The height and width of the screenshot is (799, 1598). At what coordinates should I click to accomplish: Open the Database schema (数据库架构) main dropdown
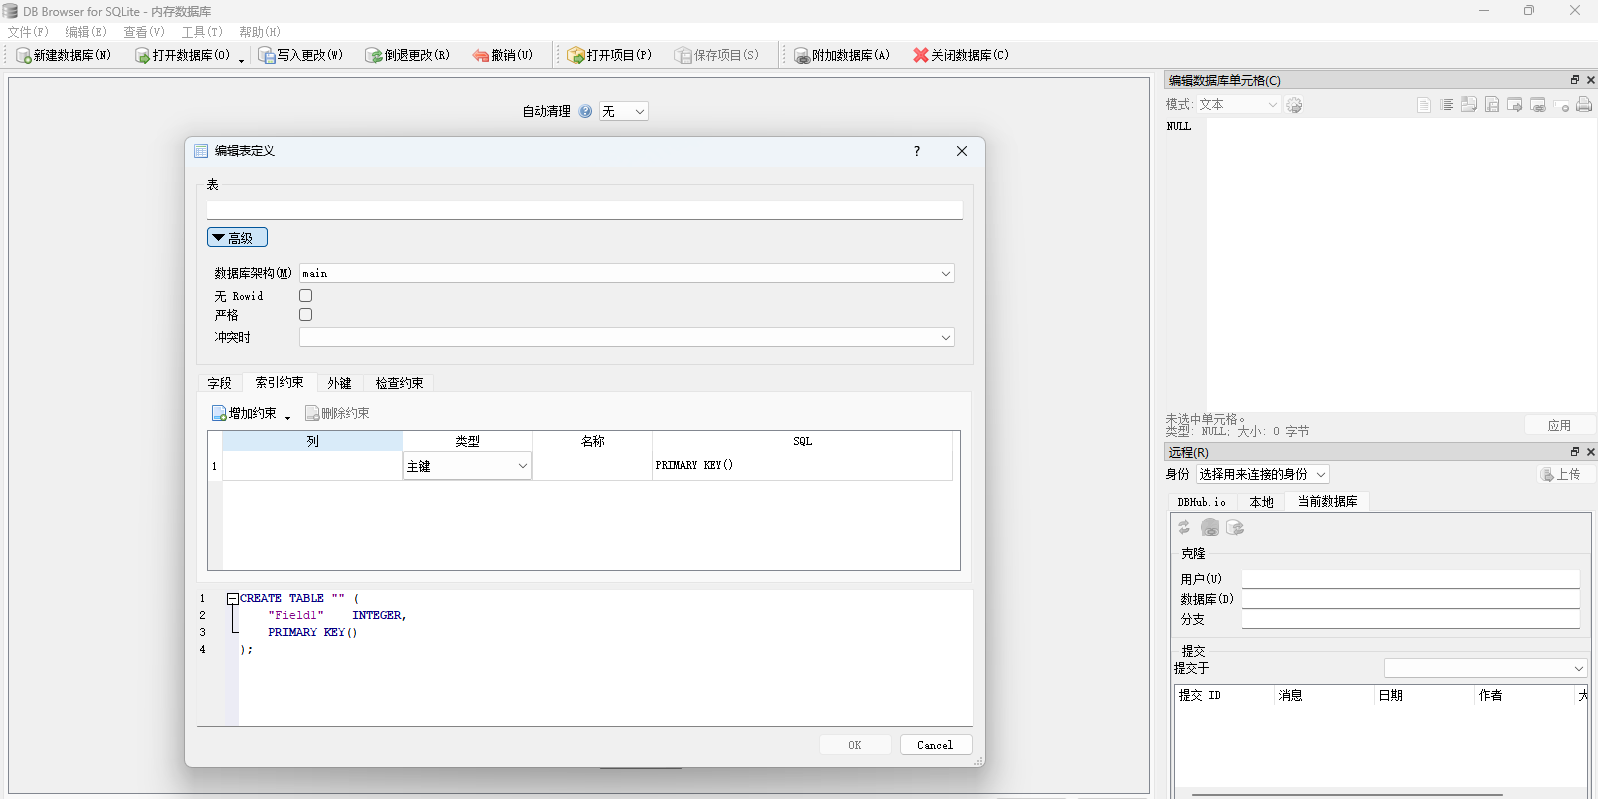coord(627,274)
